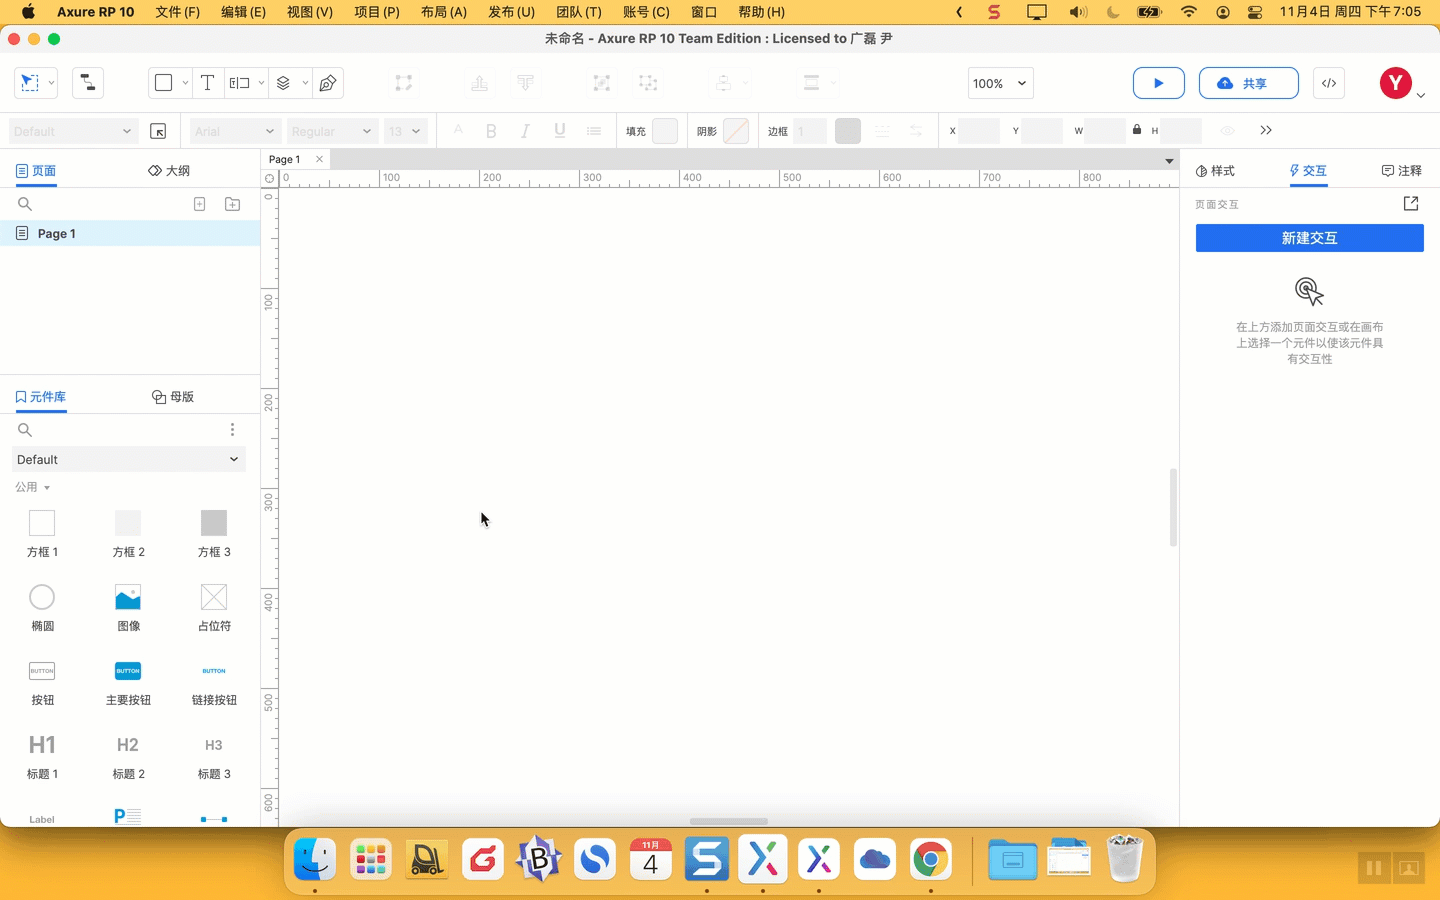Switch to the 样式 style tab

(x=1215, y=171)
